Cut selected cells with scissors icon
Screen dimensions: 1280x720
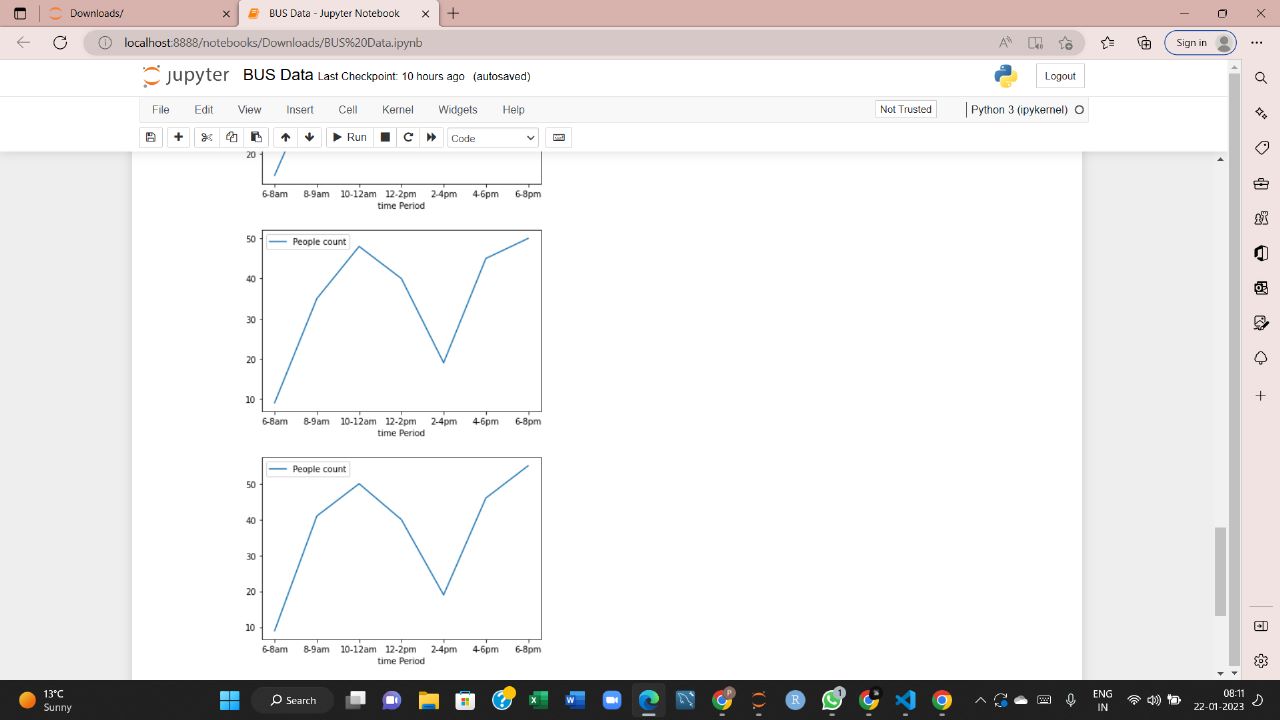click(x=207, y=137)
